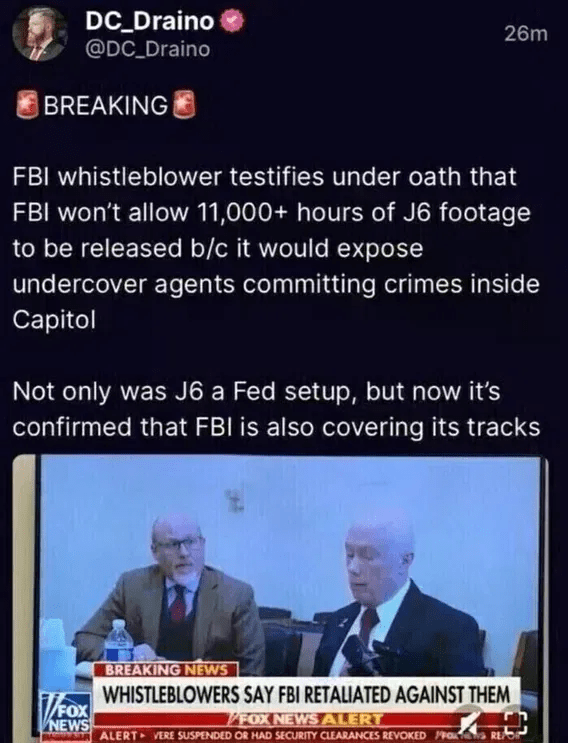
Task: Click the DC_Draino display name
Action: (150, 21)
